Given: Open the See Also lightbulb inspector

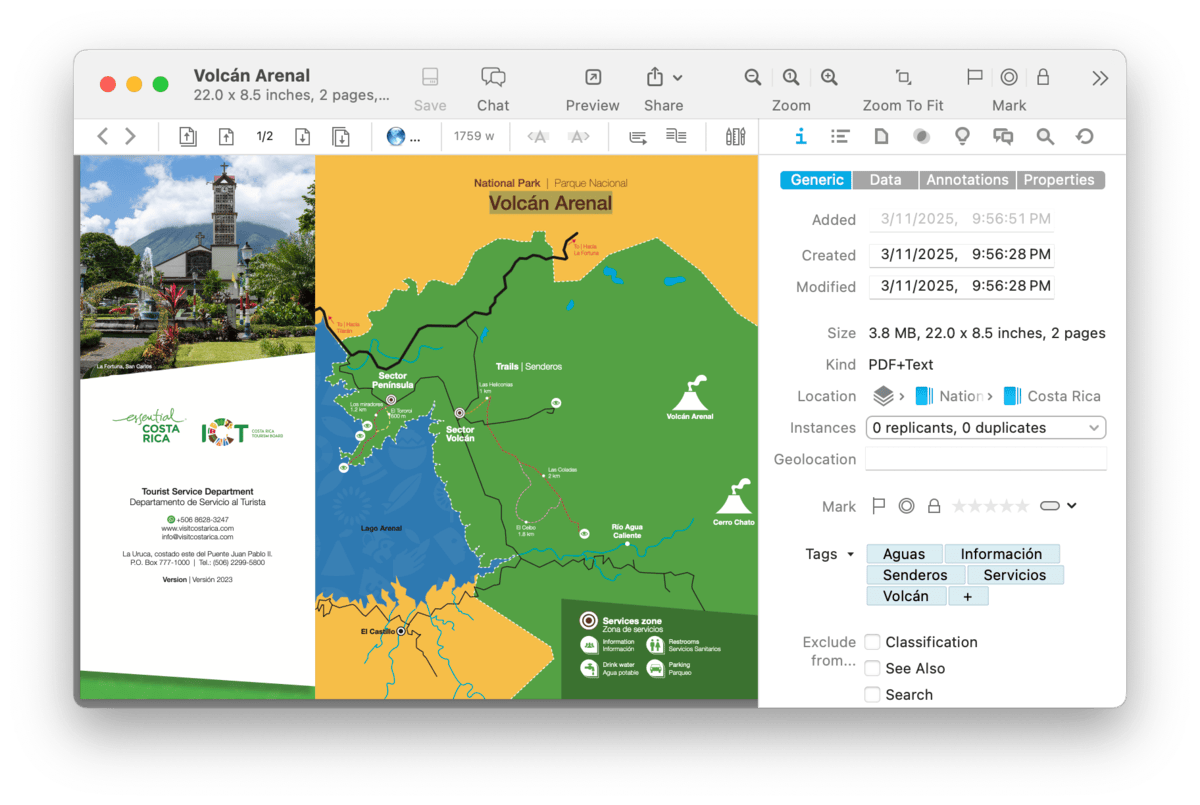Looking at the screenshot, I should (x=962, y=137).
